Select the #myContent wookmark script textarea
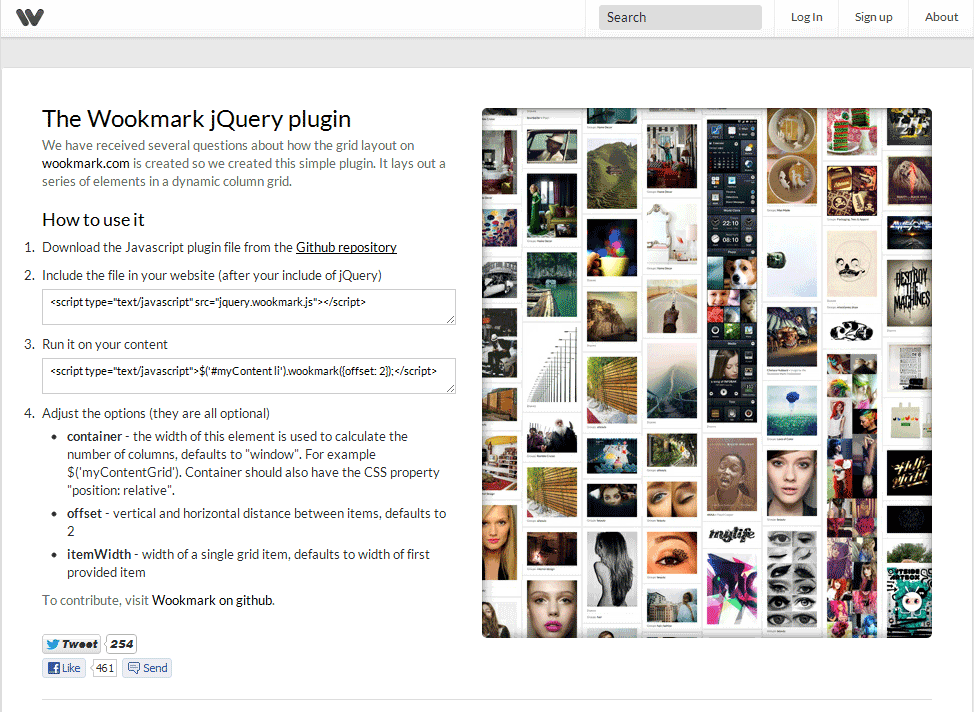 248,376
